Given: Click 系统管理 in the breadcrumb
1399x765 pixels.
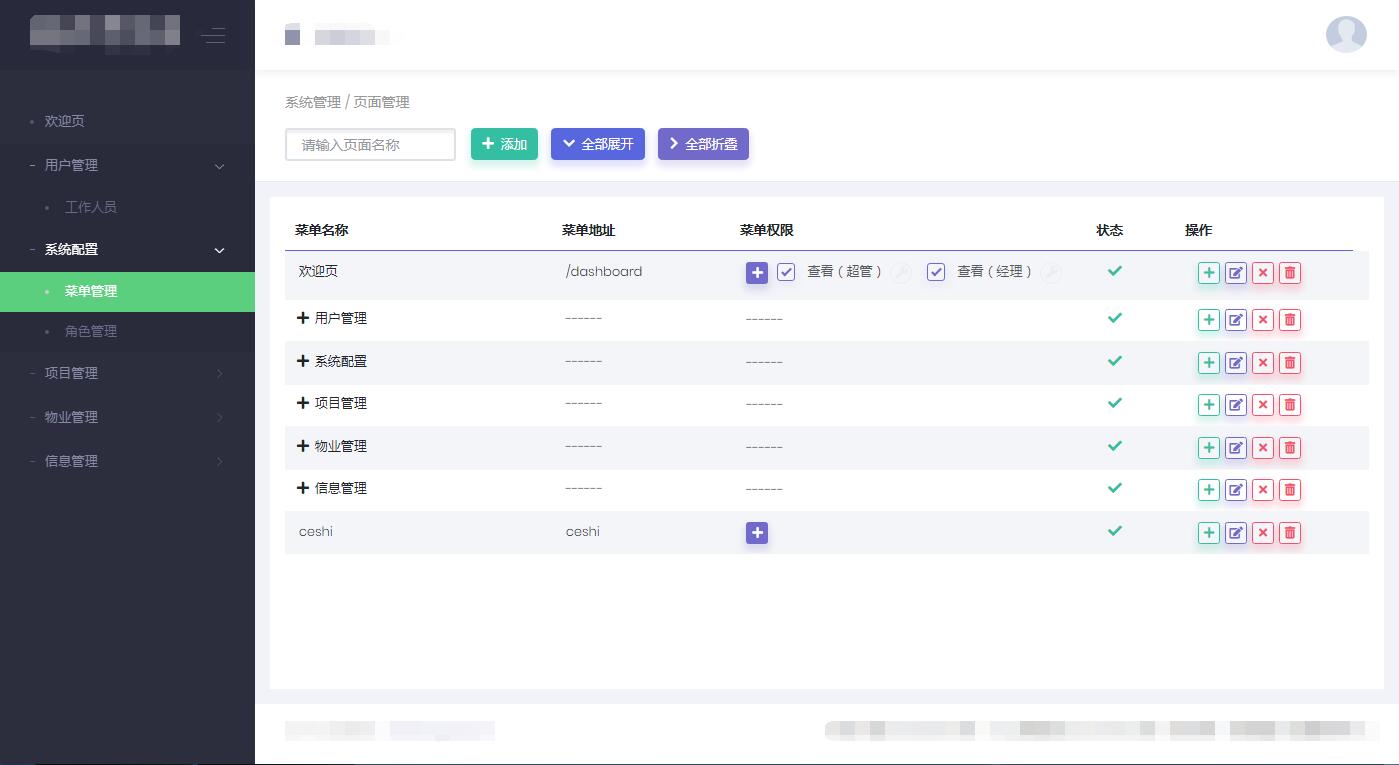Looking at the screenshot, I should (x=313, y=102).
